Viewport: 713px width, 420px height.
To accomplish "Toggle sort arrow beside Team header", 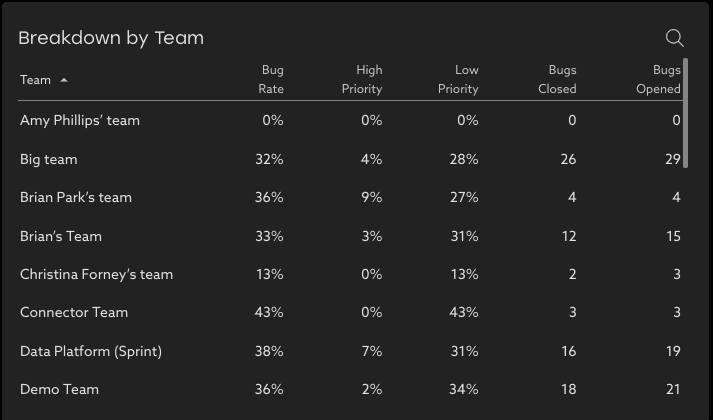I will tap(64, 80).
